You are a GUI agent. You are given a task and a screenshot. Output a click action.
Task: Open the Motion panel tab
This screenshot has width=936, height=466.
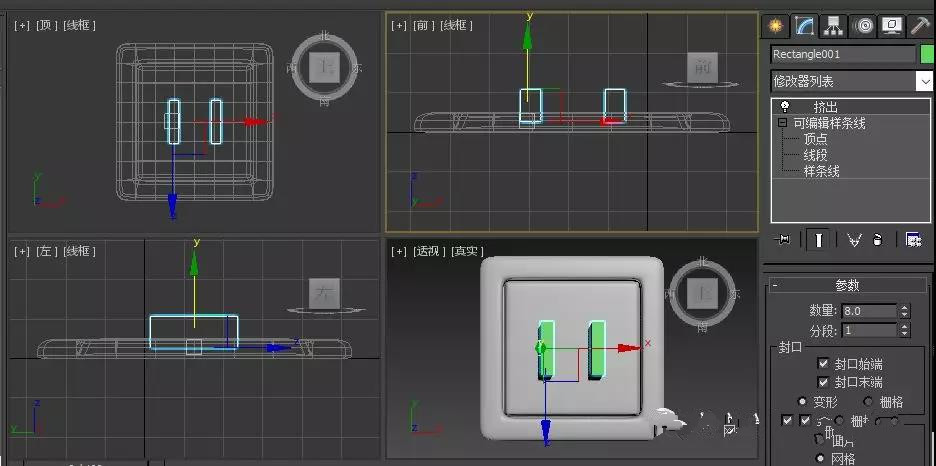(863, 26)
